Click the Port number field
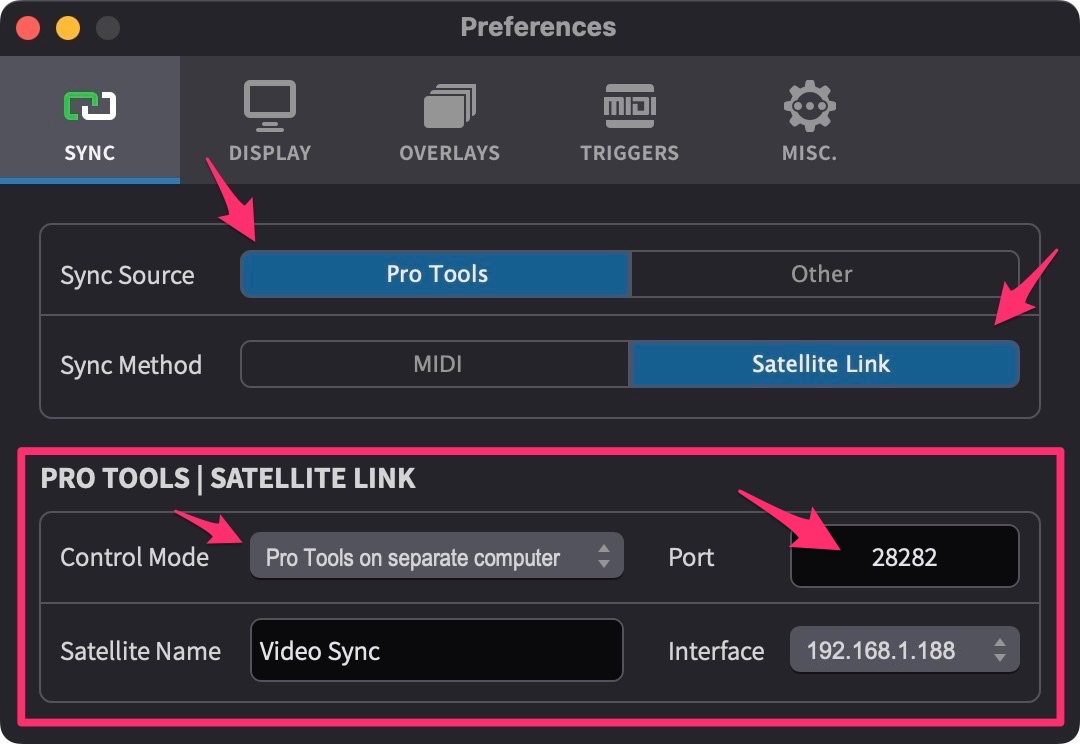1080x744 pixels. (x=904, y=556)
